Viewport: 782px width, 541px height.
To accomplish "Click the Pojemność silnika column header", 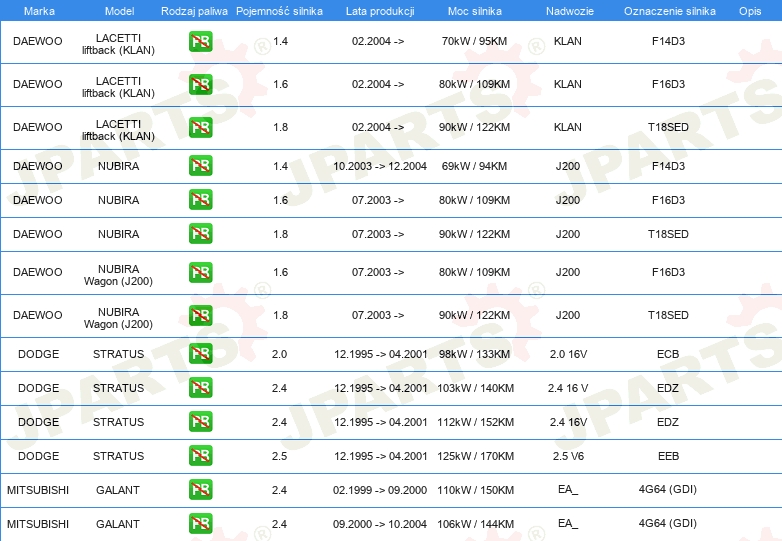I will (x=279, y=11).
